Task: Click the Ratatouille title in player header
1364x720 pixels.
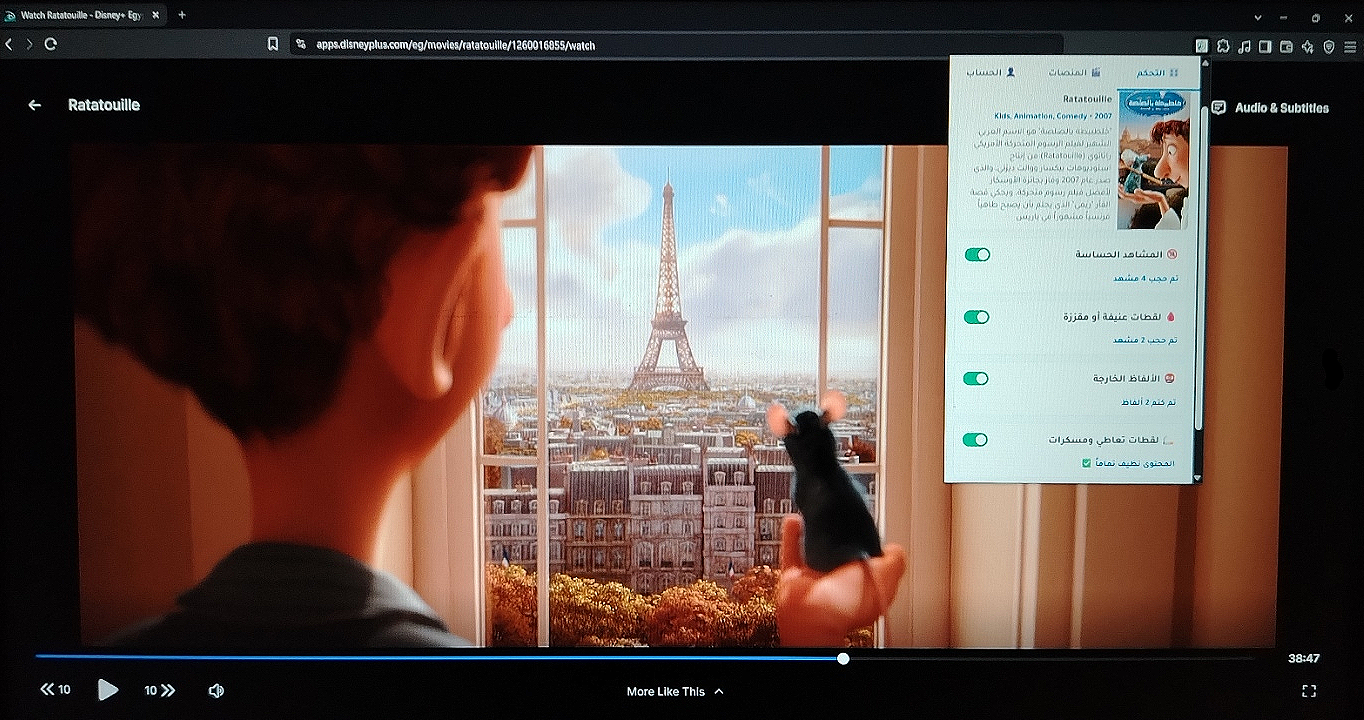Action: pos(104,105)
